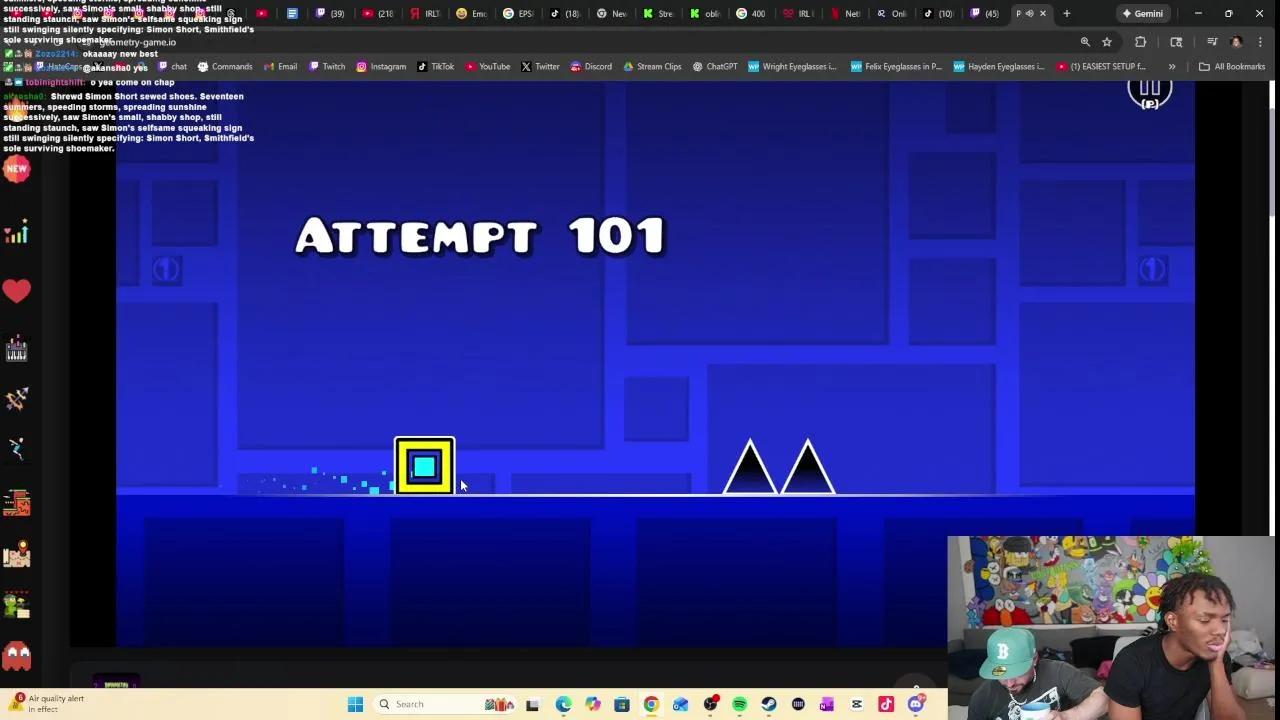This screenshot has width=1280, height=720.
Task: Open the red heart favorites icon
Action: point(16,291)
